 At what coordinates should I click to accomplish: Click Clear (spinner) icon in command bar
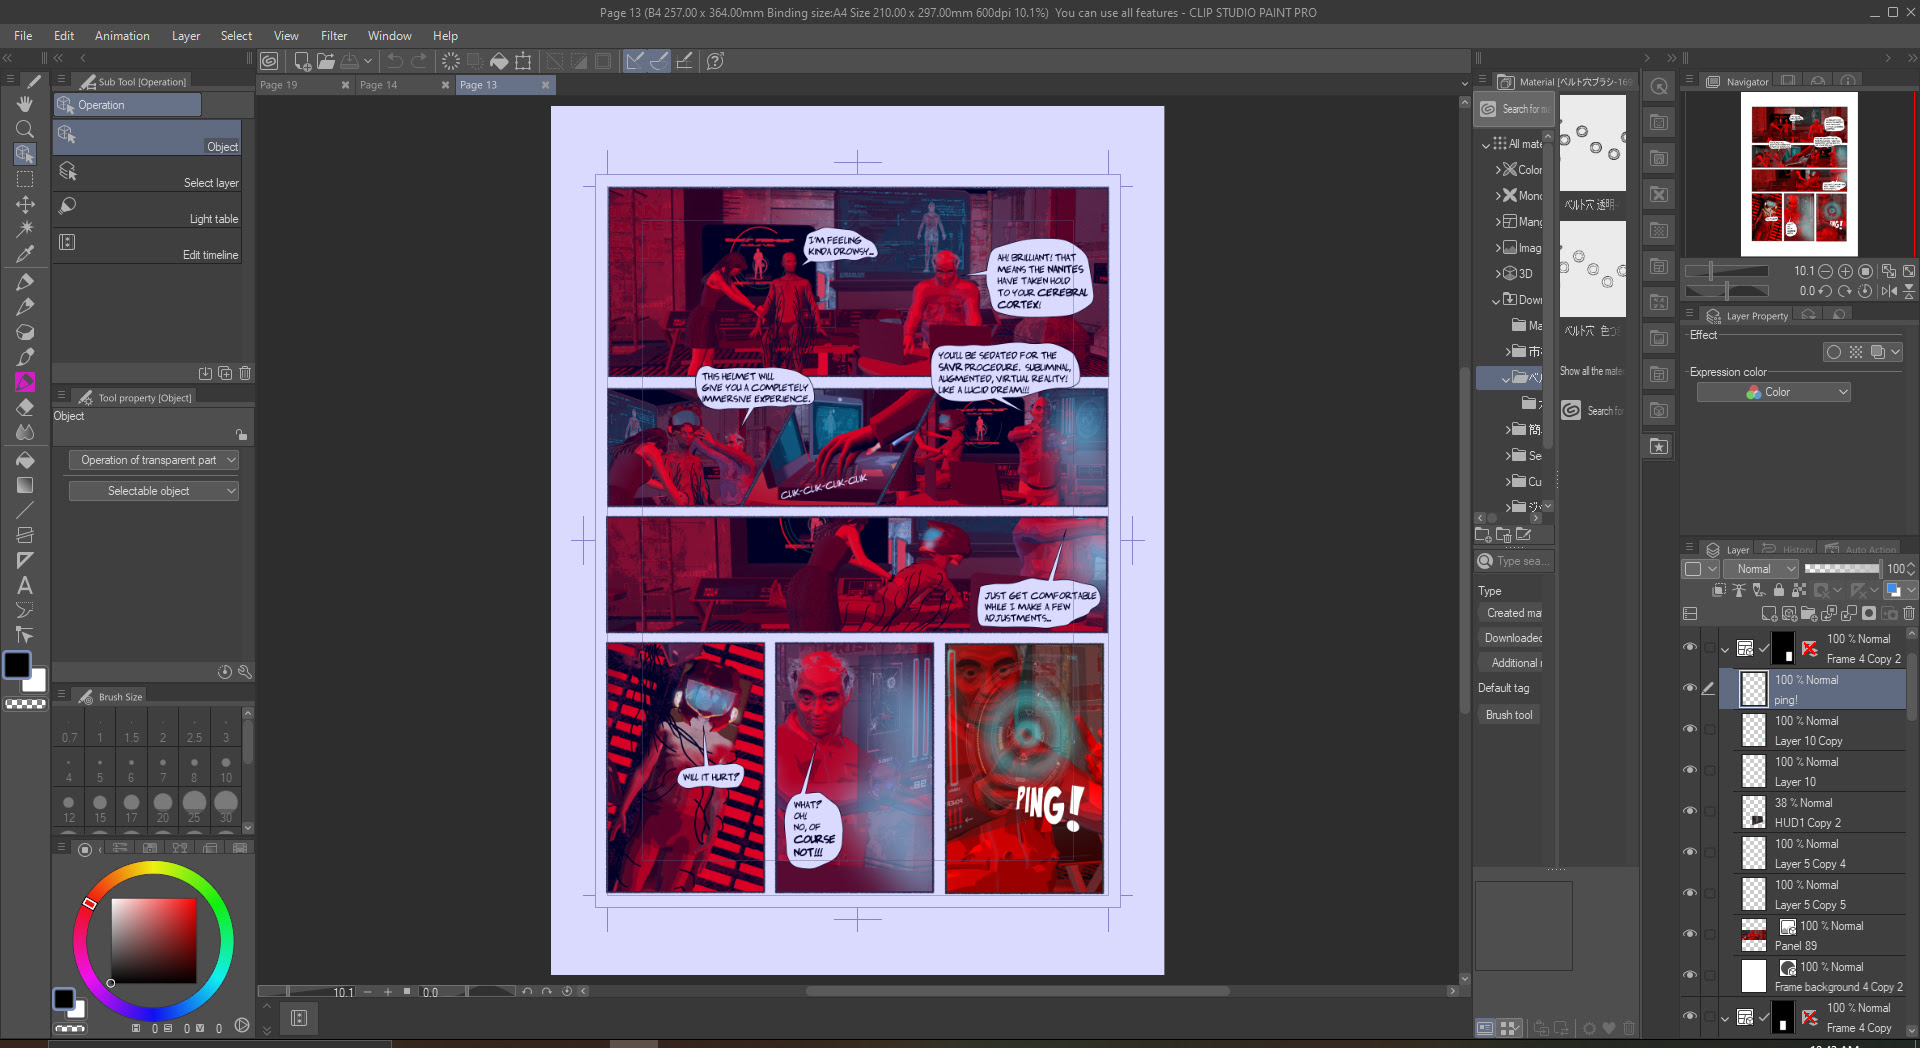[x=451, y=61]
